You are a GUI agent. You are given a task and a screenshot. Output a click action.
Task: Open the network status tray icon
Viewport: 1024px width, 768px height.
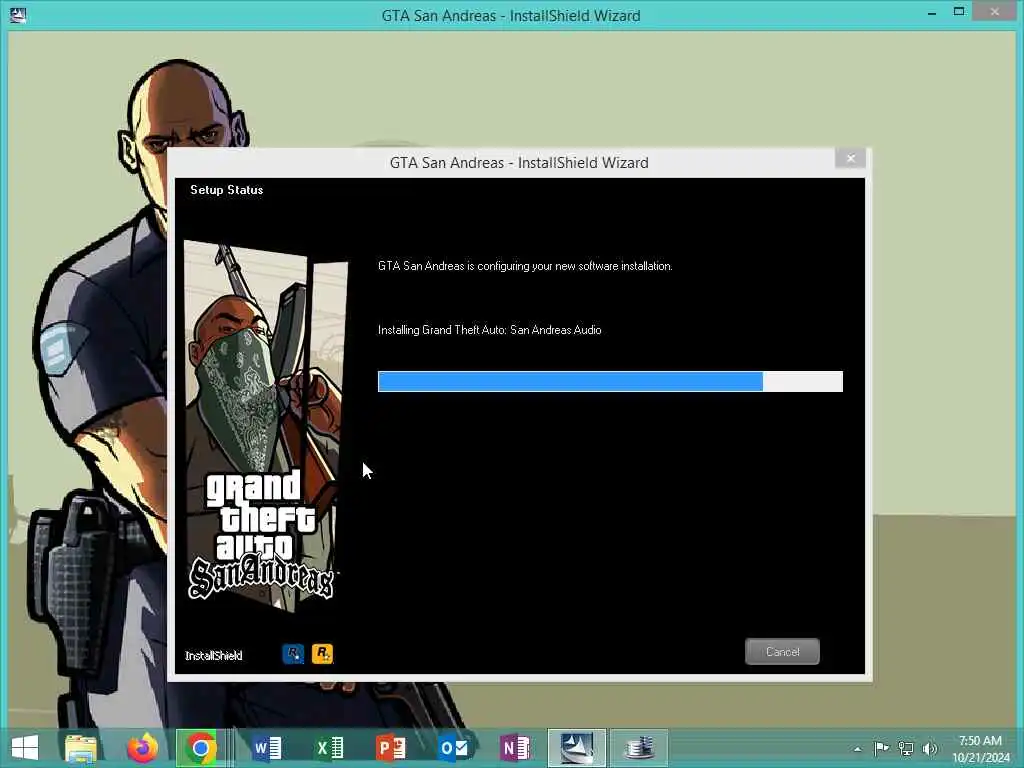[906, 748]
